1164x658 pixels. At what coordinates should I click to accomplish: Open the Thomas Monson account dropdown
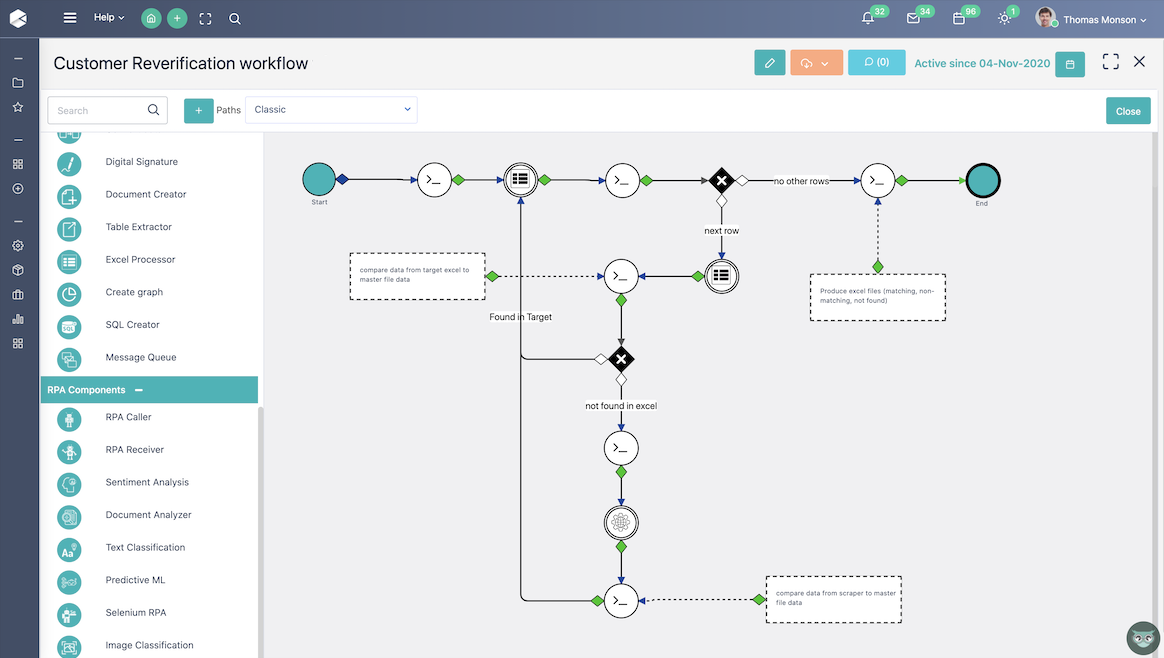coord(1099,18)
